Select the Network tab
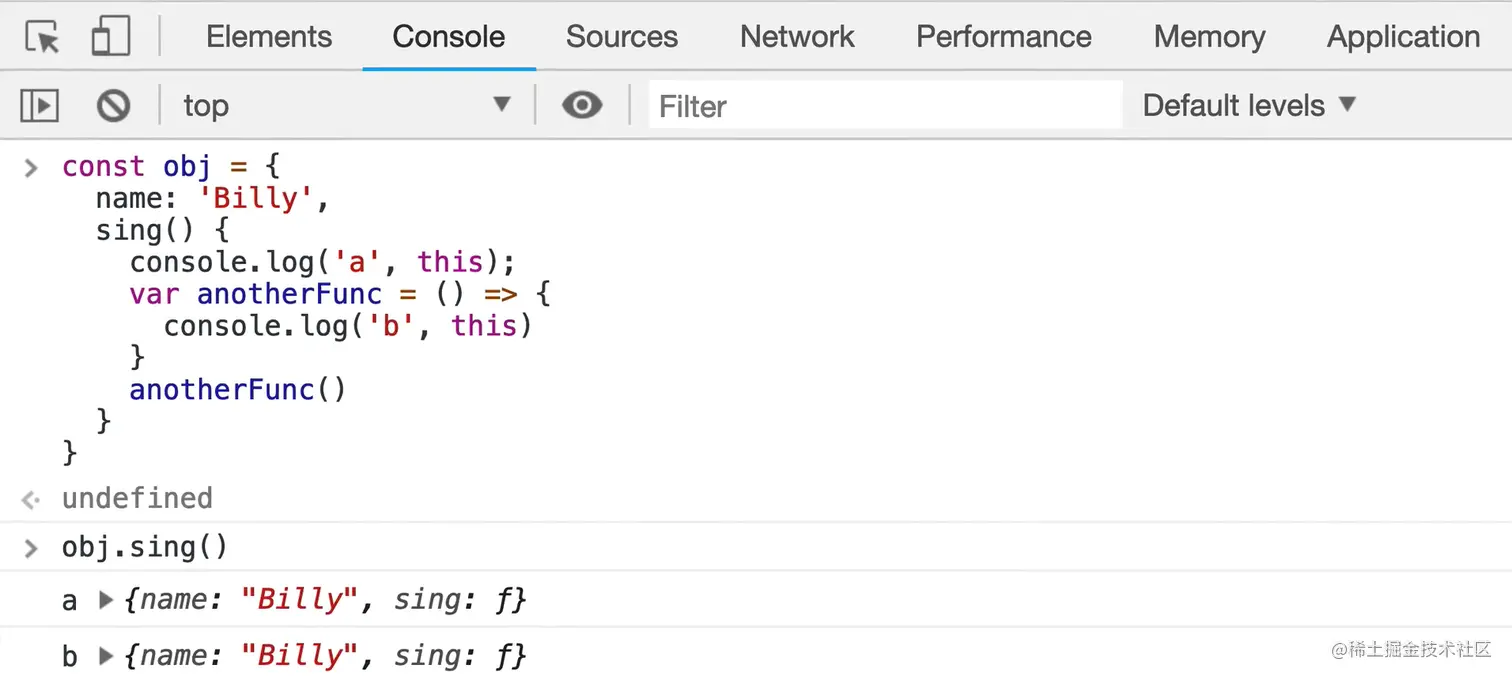Viewport: 1512px width, 680px height. tap(797, 37)
